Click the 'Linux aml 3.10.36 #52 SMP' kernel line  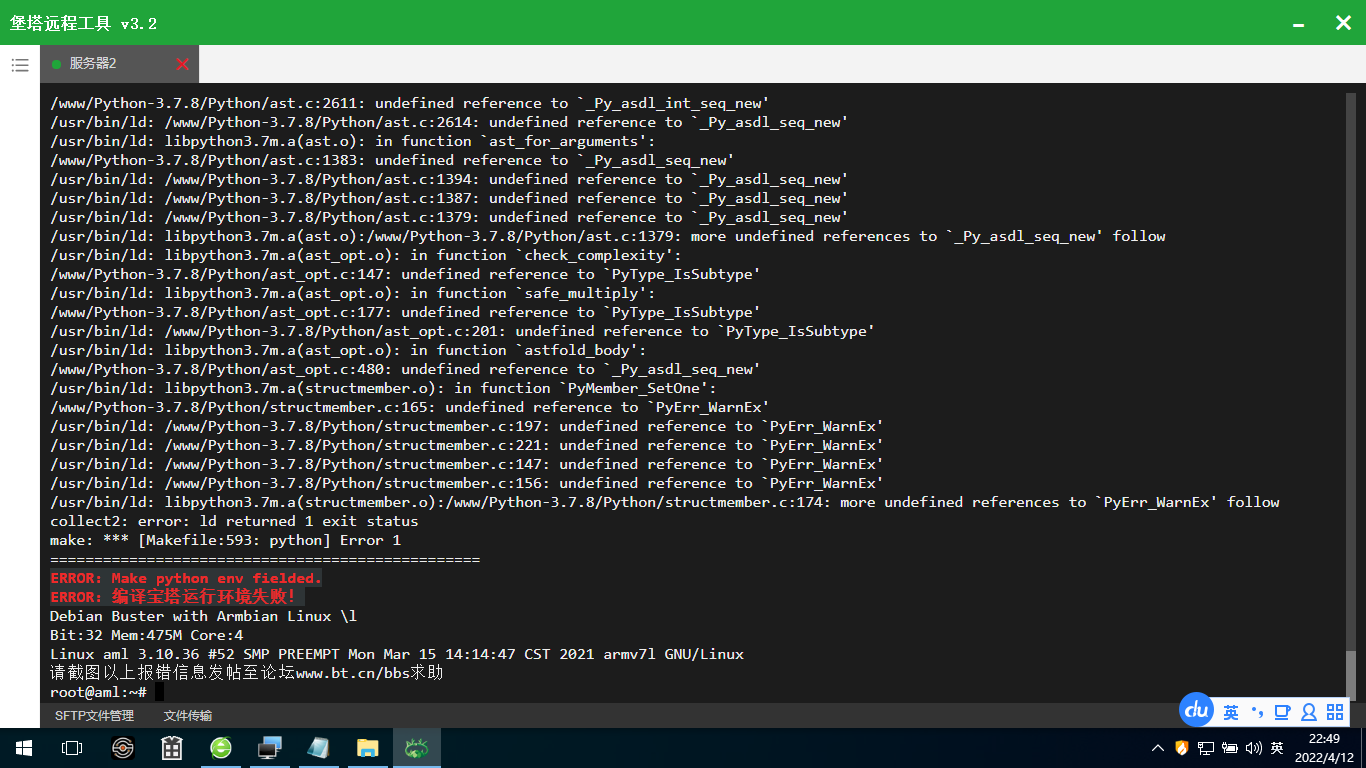pyautogui.click(x=397, y=654)
